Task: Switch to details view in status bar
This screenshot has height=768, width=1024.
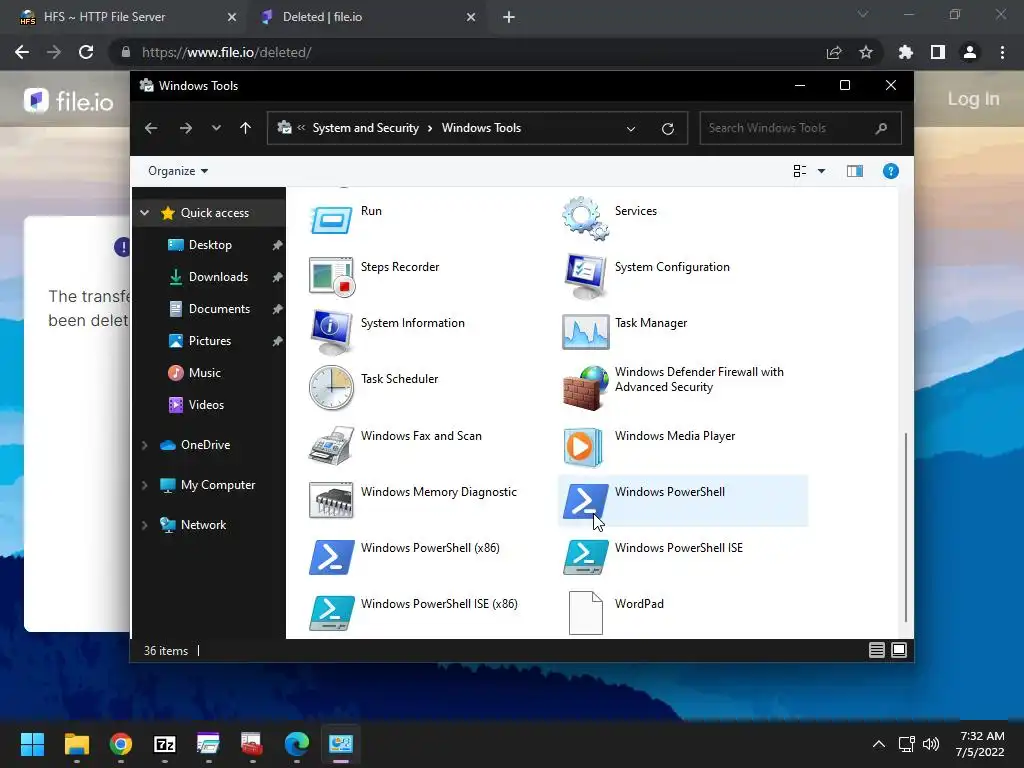Action: pyautogui.click(x=876, y=650)
